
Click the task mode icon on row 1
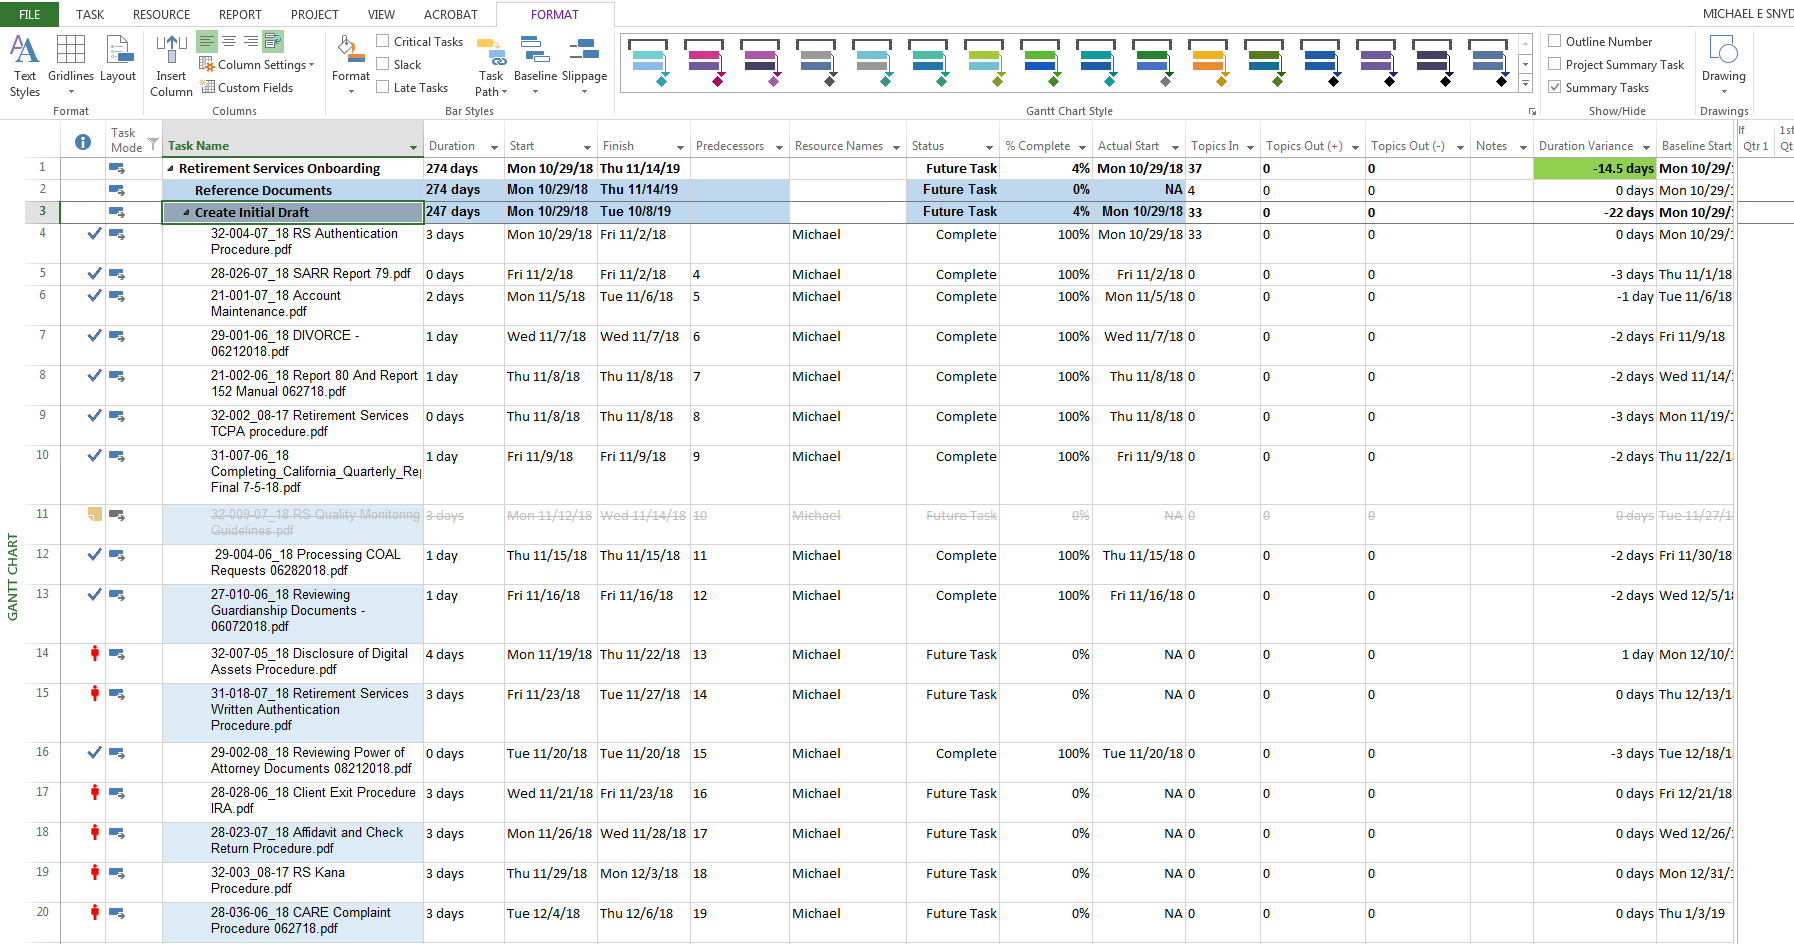tap(117, 168)
